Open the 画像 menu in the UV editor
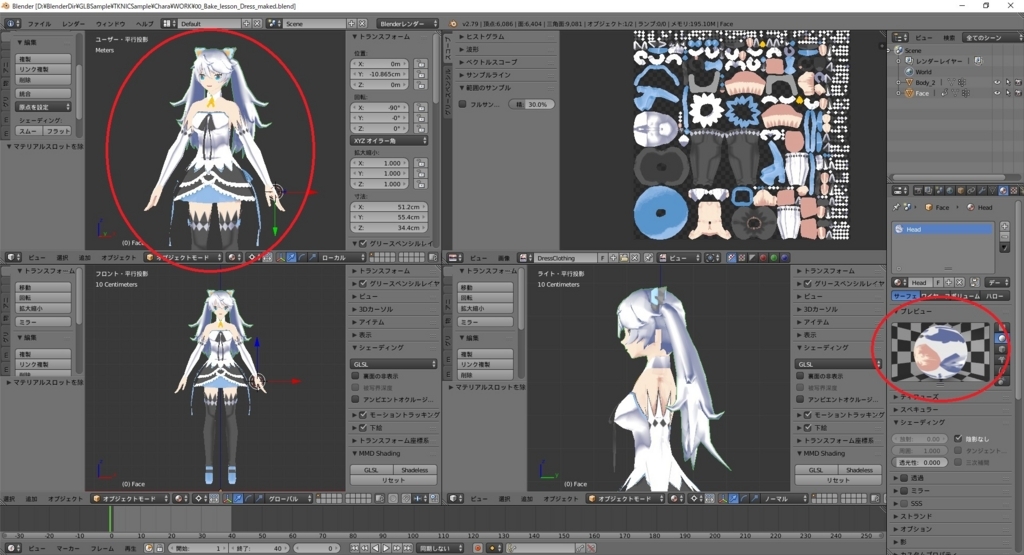The width and height of the screenshot is (1024, 555). 504,258
